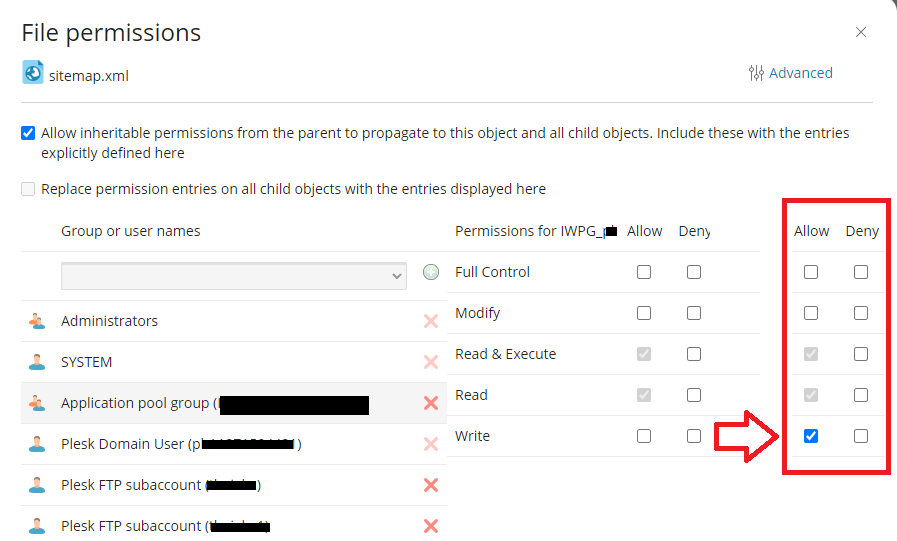Click the Advanced settings sliders icon

756,73
